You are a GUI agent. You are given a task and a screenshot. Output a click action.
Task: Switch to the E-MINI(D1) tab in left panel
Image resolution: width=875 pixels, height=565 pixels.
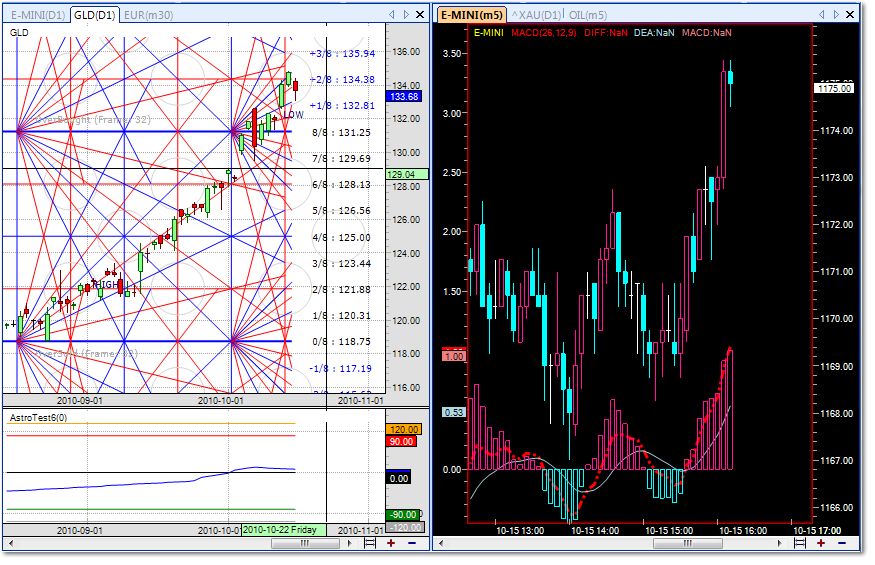coord(38,15)
